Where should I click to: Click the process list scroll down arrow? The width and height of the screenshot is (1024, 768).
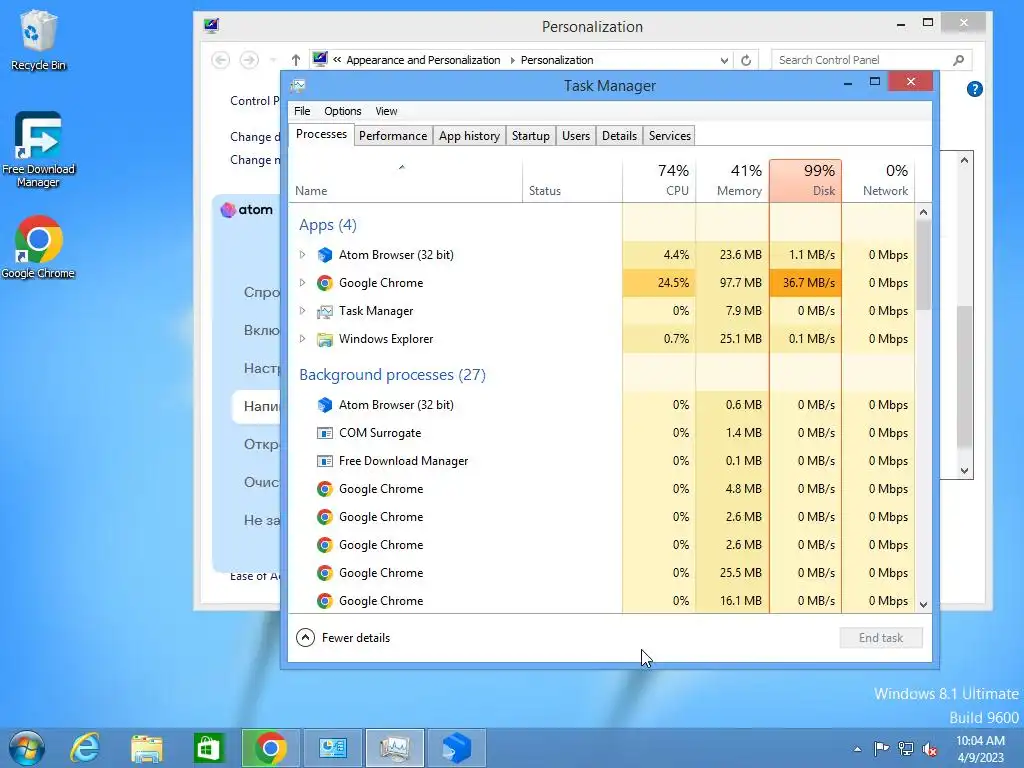point(923,604)
